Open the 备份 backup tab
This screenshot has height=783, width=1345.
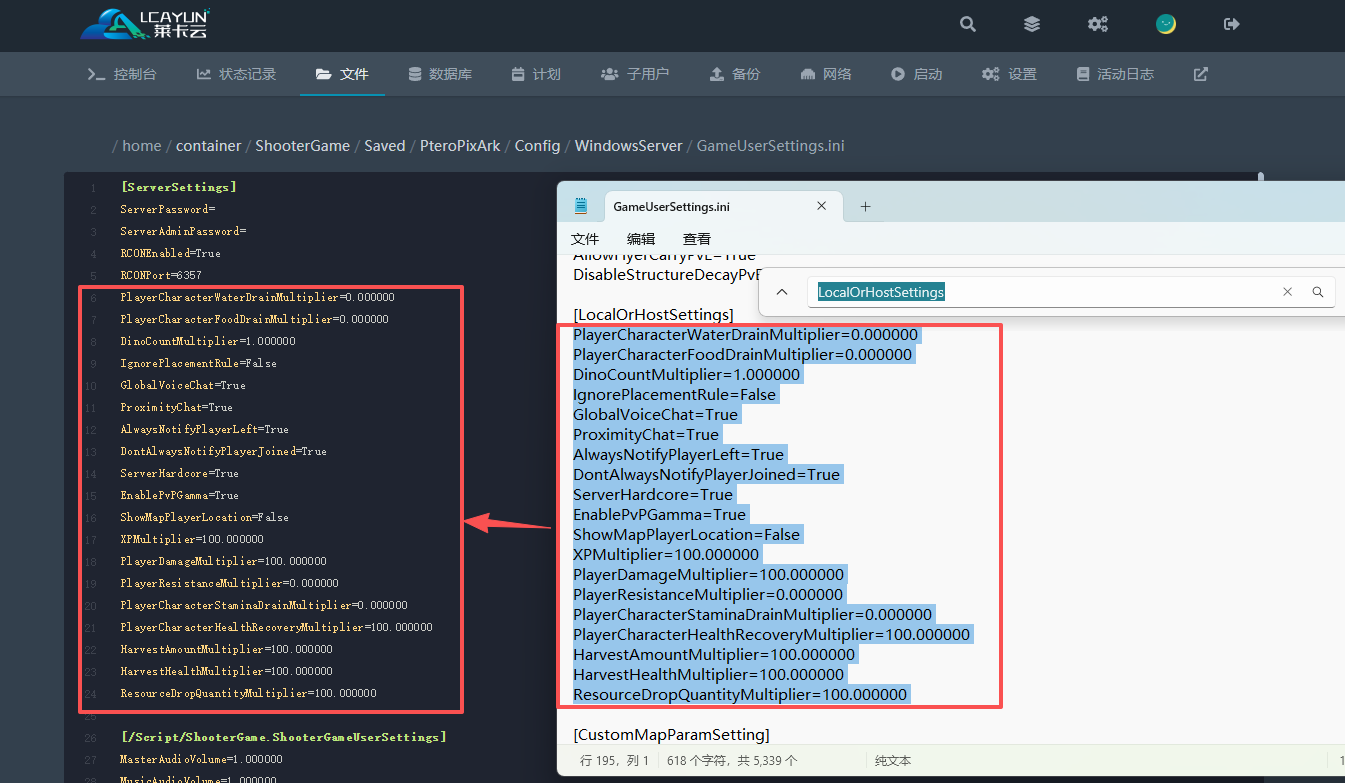pos(735,74)
